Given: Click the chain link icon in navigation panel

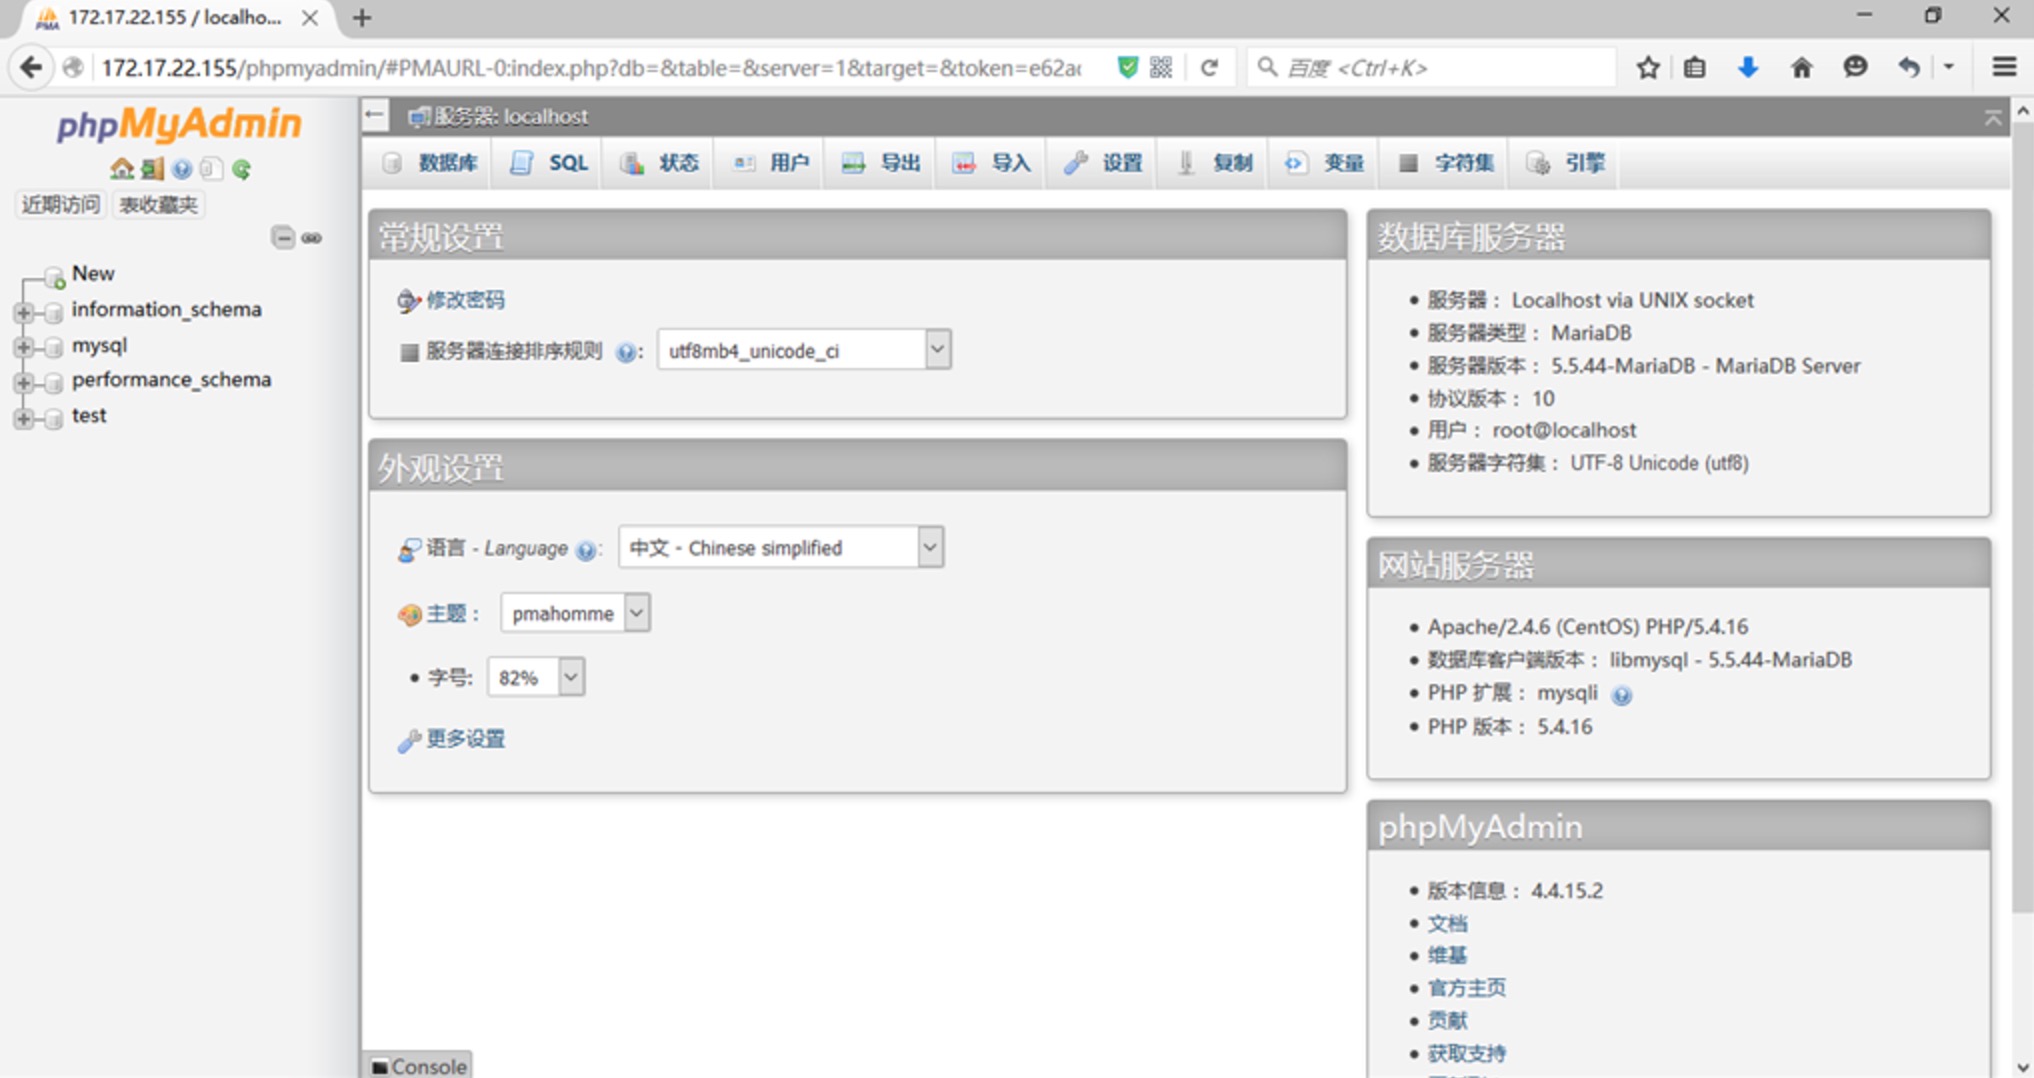Looking at the screenshot, I should click(312, 238).
